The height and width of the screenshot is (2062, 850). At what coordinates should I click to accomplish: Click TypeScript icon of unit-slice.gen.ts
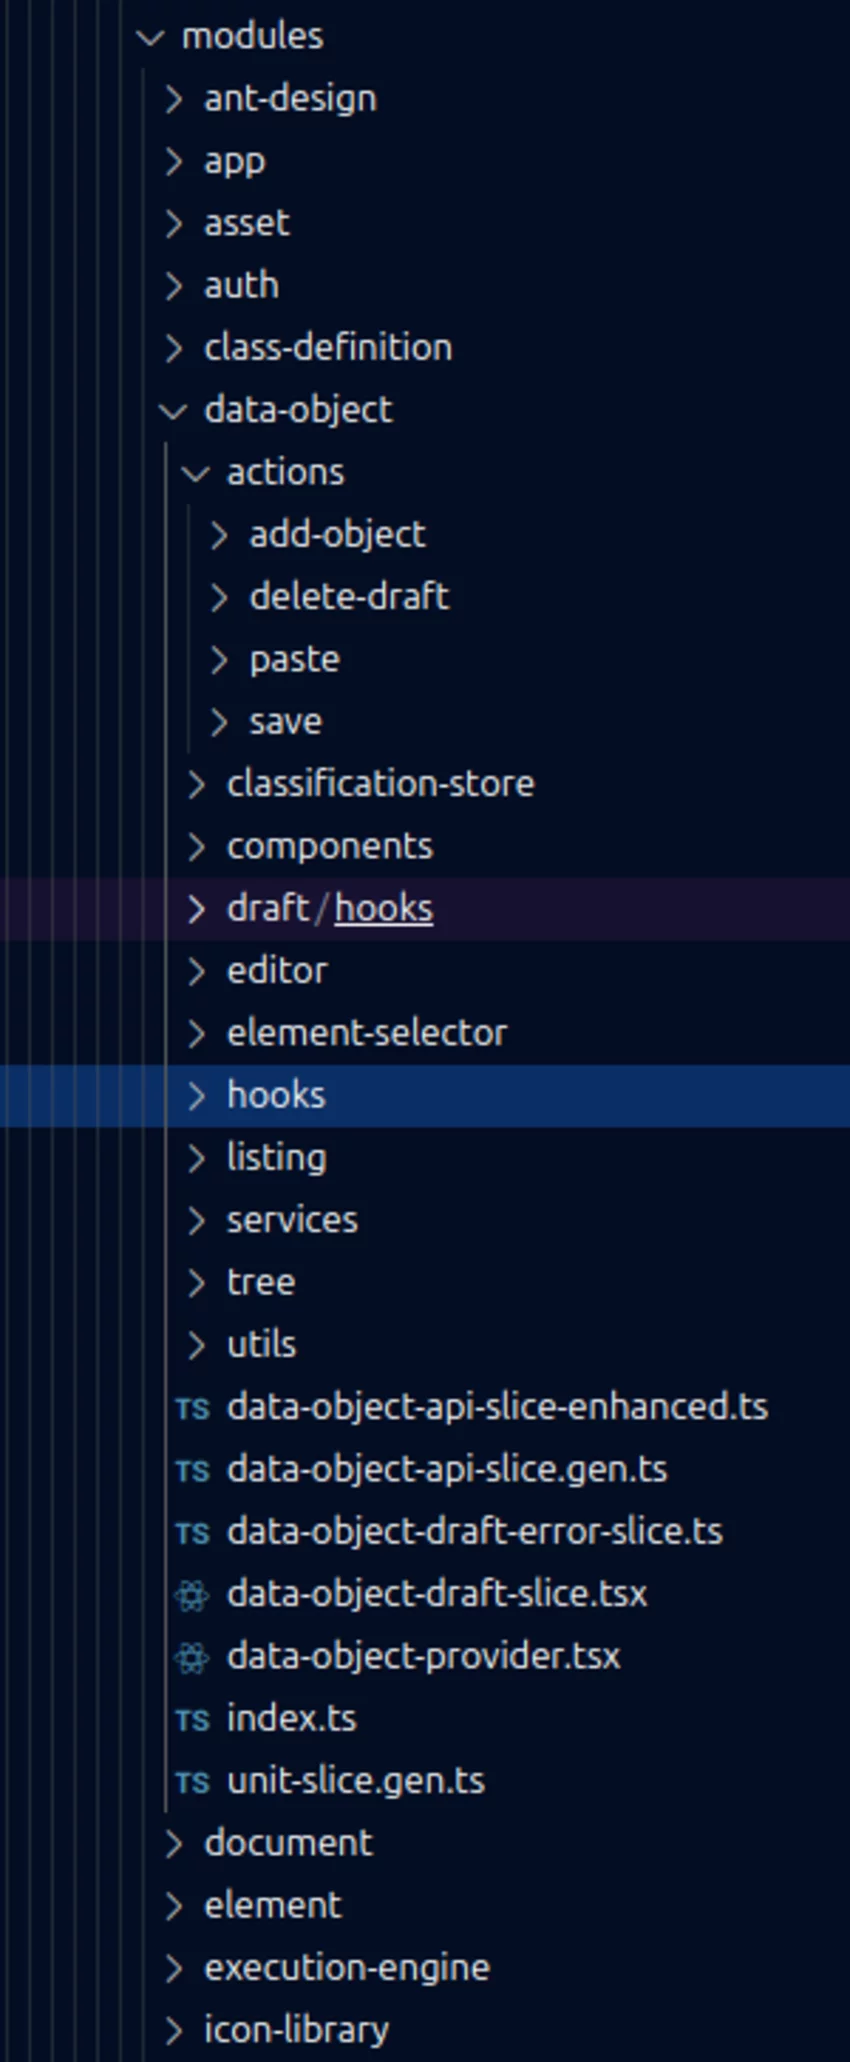pos(192,1782)
